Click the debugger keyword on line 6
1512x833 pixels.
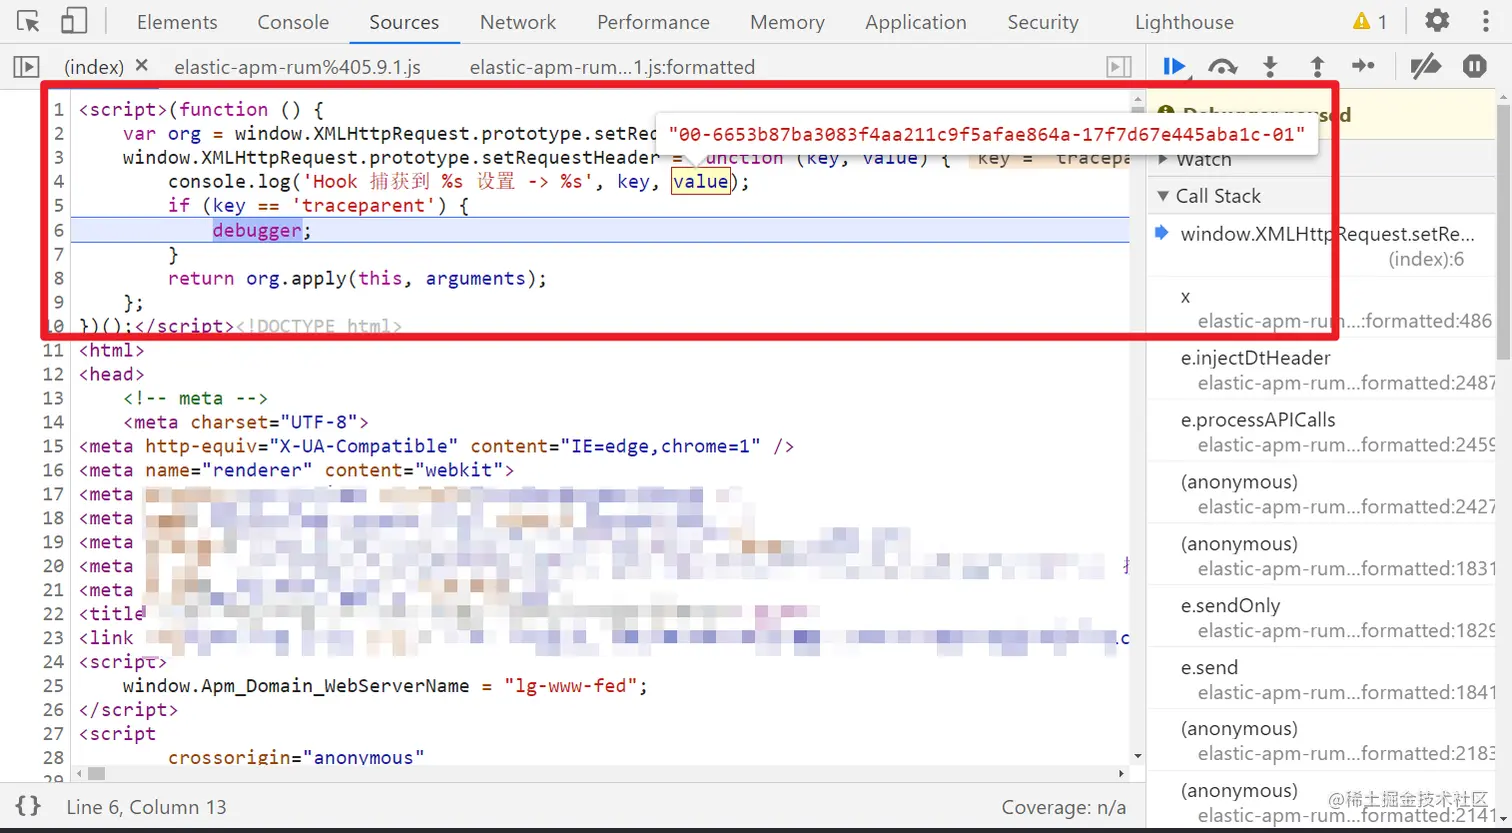click(257, 230)
